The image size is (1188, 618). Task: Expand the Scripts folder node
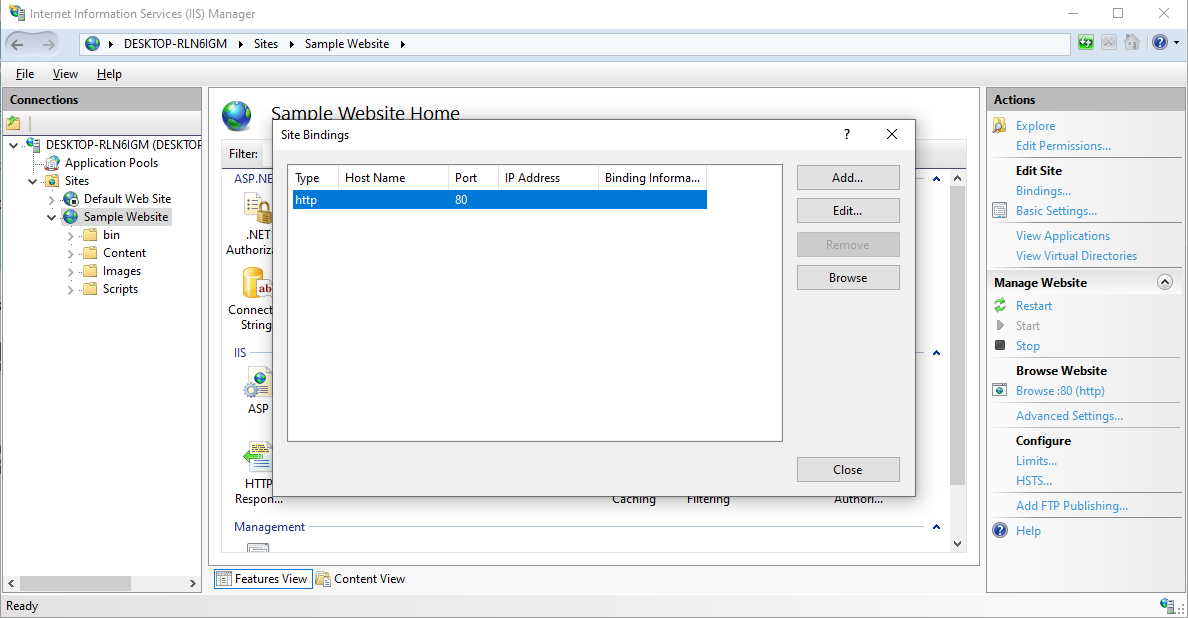(x=70, y=289)
